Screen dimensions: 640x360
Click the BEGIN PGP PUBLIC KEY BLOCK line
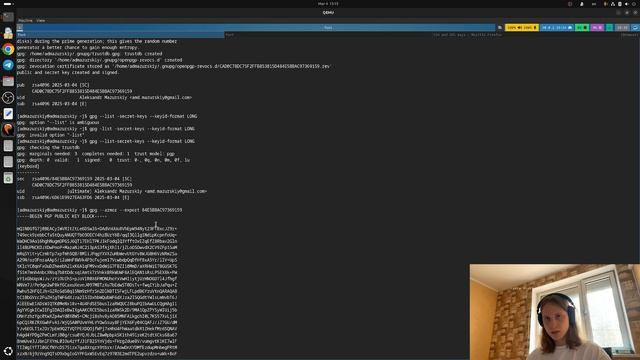point(62,216)
